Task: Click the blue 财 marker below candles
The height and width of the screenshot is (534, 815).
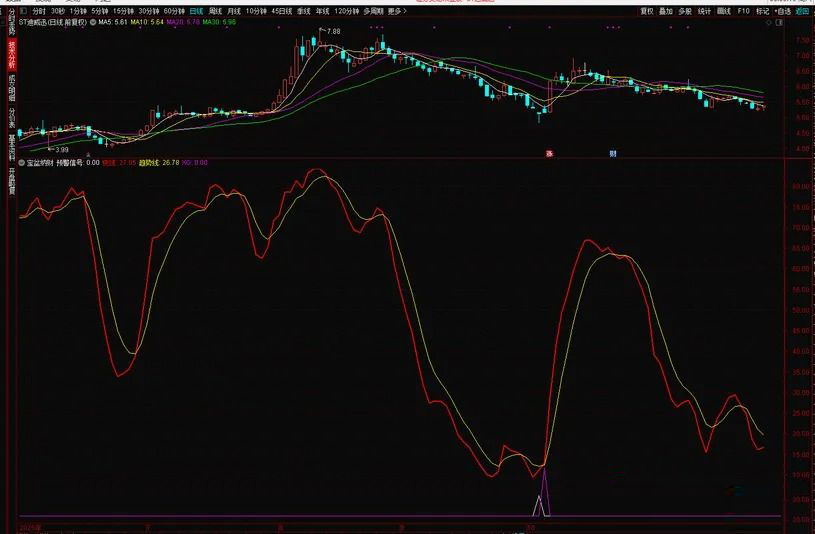Action: point(613,154)
